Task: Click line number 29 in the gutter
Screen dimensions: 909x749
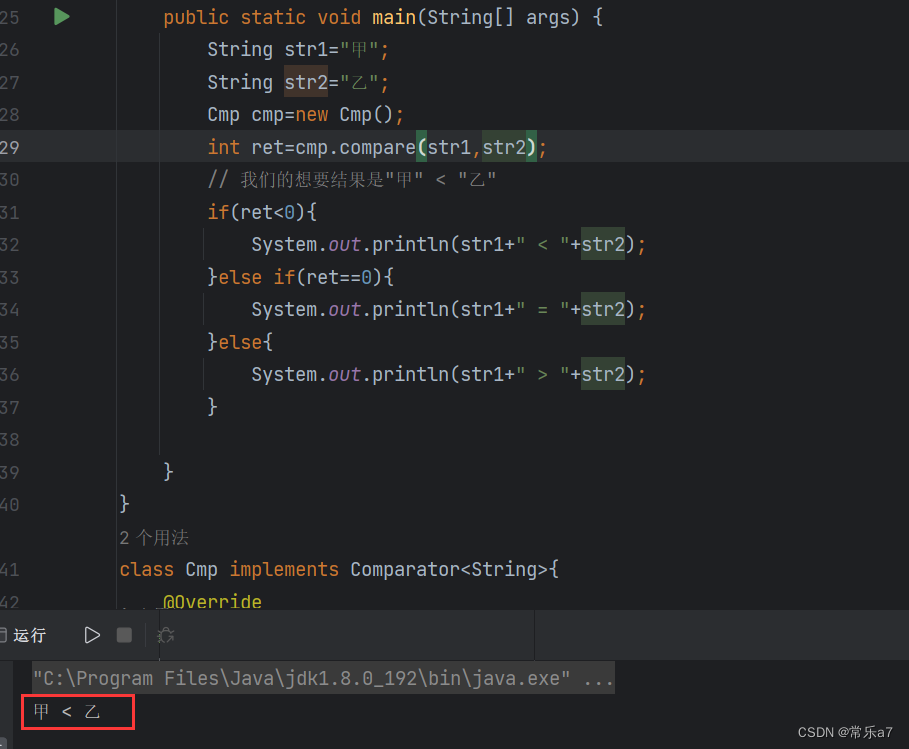Action: 10,147
